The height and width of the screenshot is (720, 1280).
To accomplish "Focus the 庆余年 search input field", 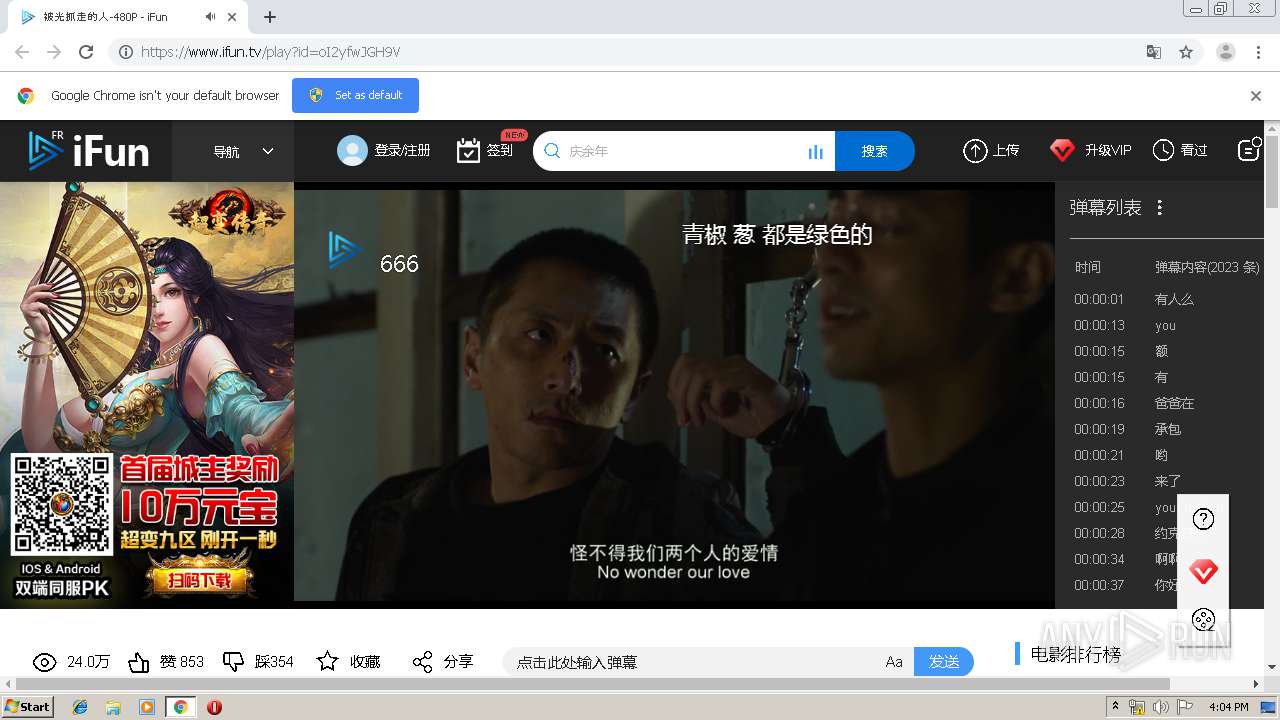I will pos(683,151).
